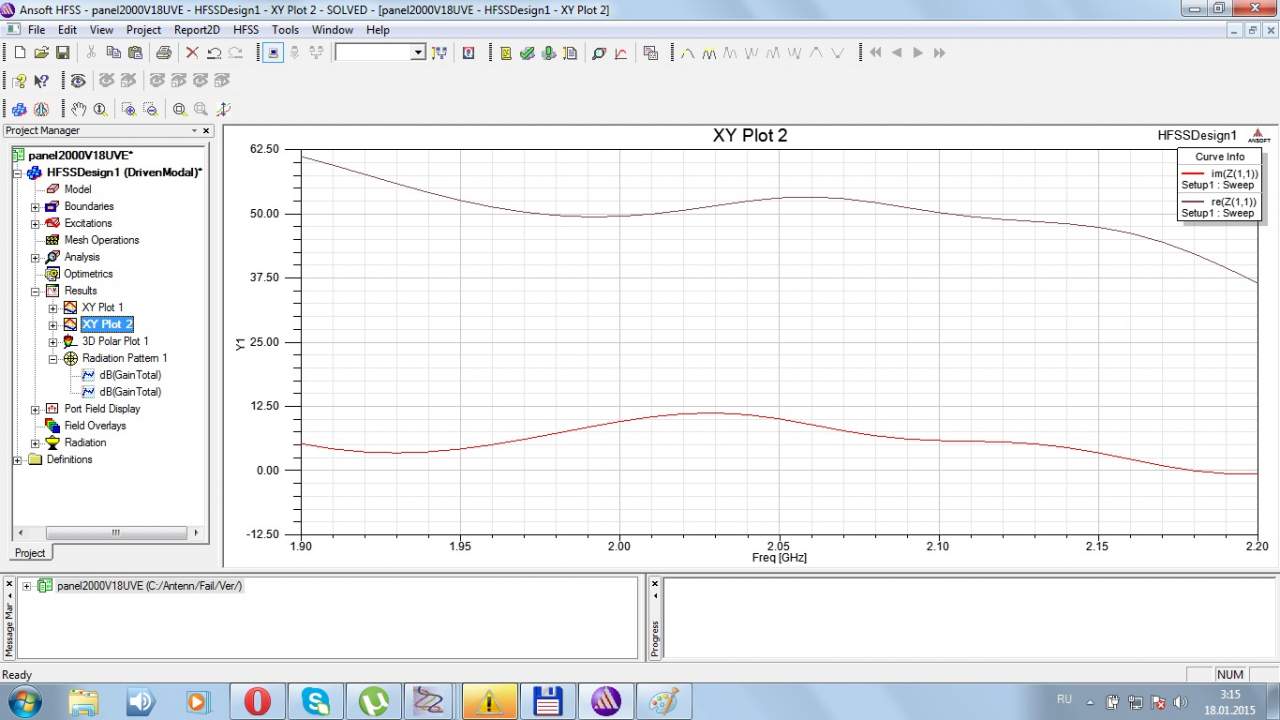
Task: Switch to the Project tab
Action: pyautogui.click(x=30, y=553)
